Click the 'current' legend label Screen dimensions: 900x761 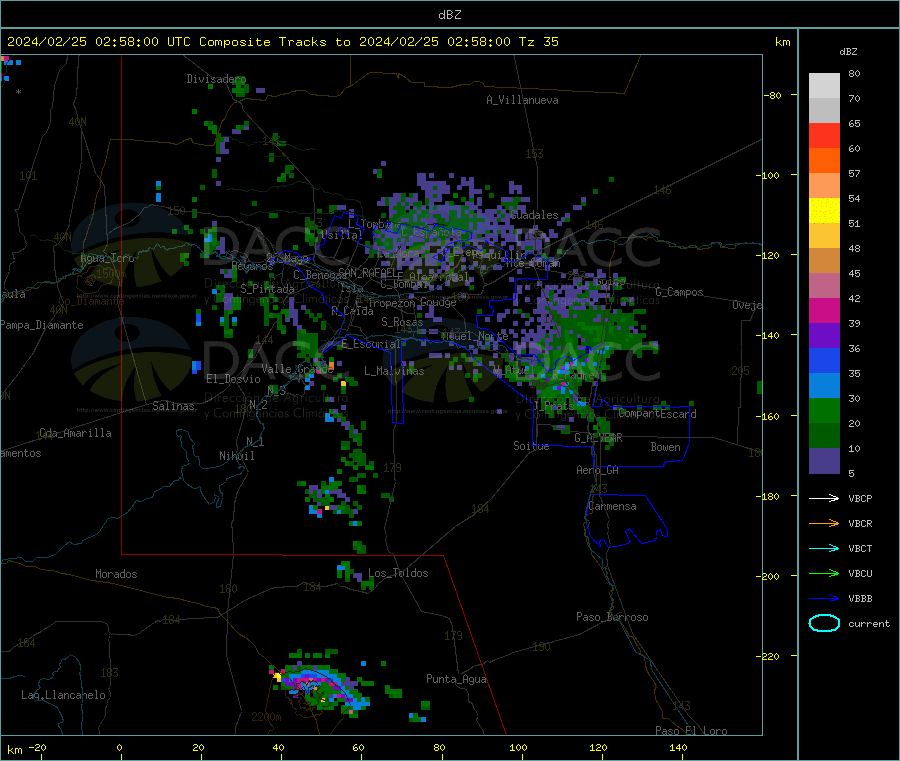(x=869, y=624)
